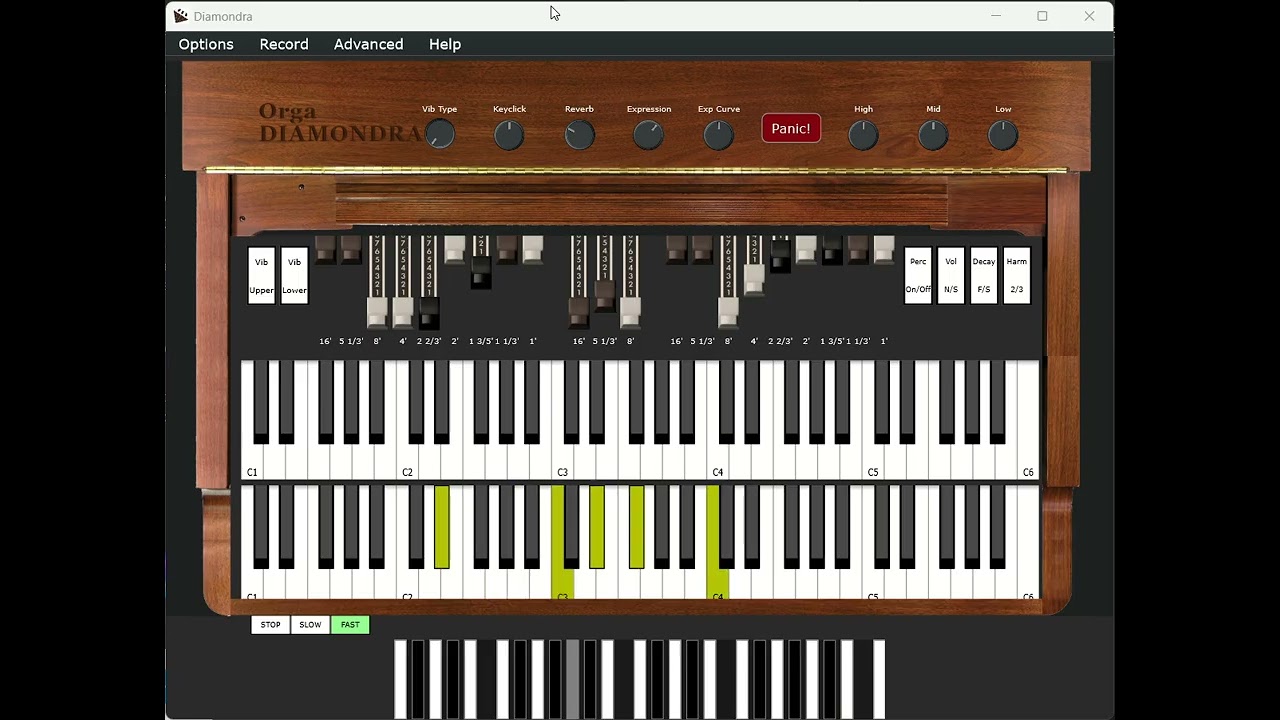Click the 2' drawbar in the right group
Screen dimensions: 1280x720
(807, 250)
